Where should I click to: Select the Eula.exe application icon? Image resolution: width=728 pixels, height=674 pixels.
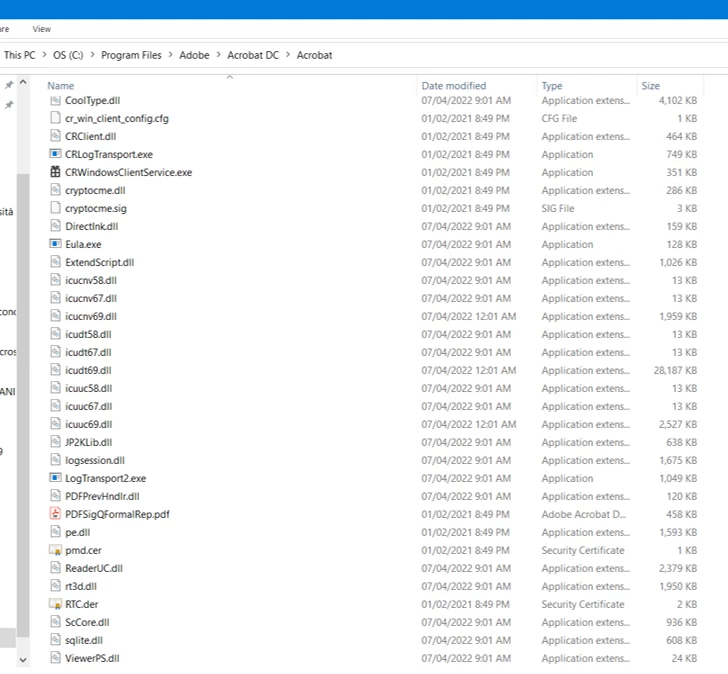[55, 244]
